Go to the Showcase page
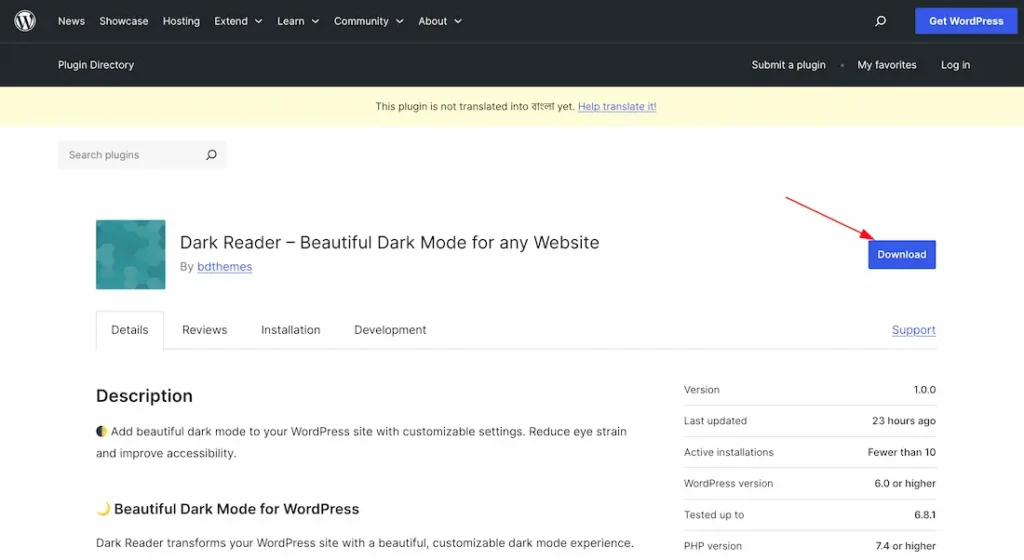Viewport: 1024px width, 560px height. 124,21
